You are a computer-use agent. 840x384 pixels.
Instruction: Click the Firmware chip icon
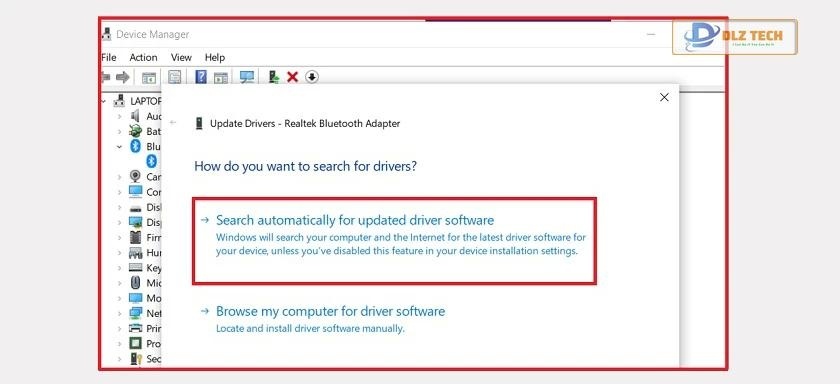[136, 237]
